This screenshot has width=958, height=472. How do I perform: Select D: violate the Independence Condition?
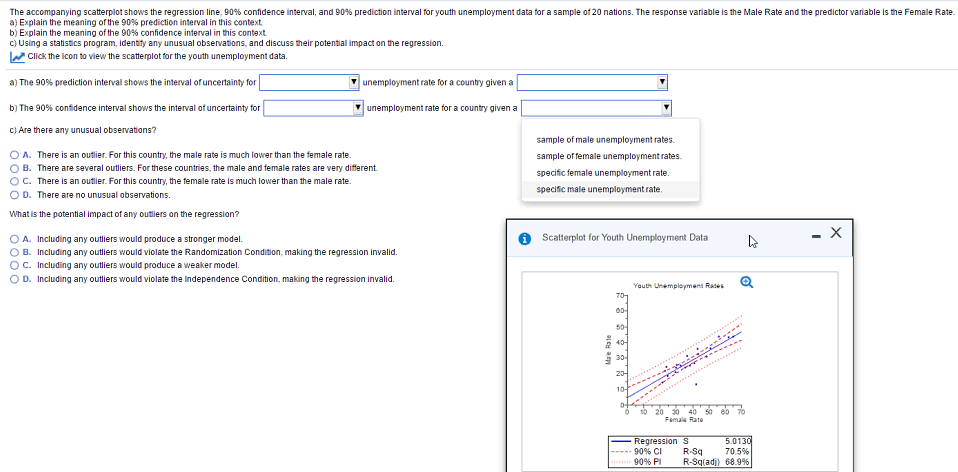pos(15,279)
